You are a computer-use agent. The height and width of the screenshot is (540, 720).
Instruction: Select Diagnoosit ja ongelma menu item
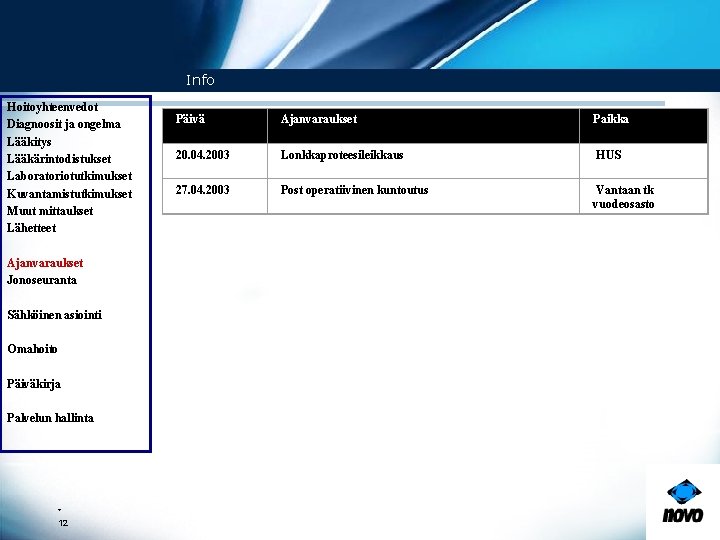tap(64, 124)
